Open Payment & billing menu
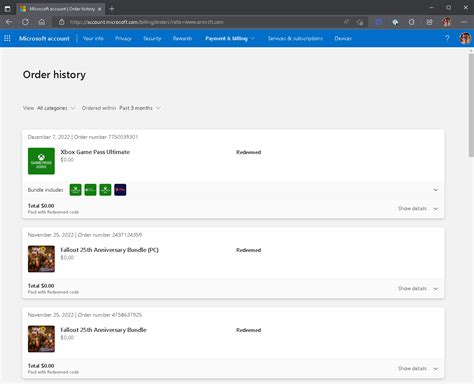 (x=230, y=39)
